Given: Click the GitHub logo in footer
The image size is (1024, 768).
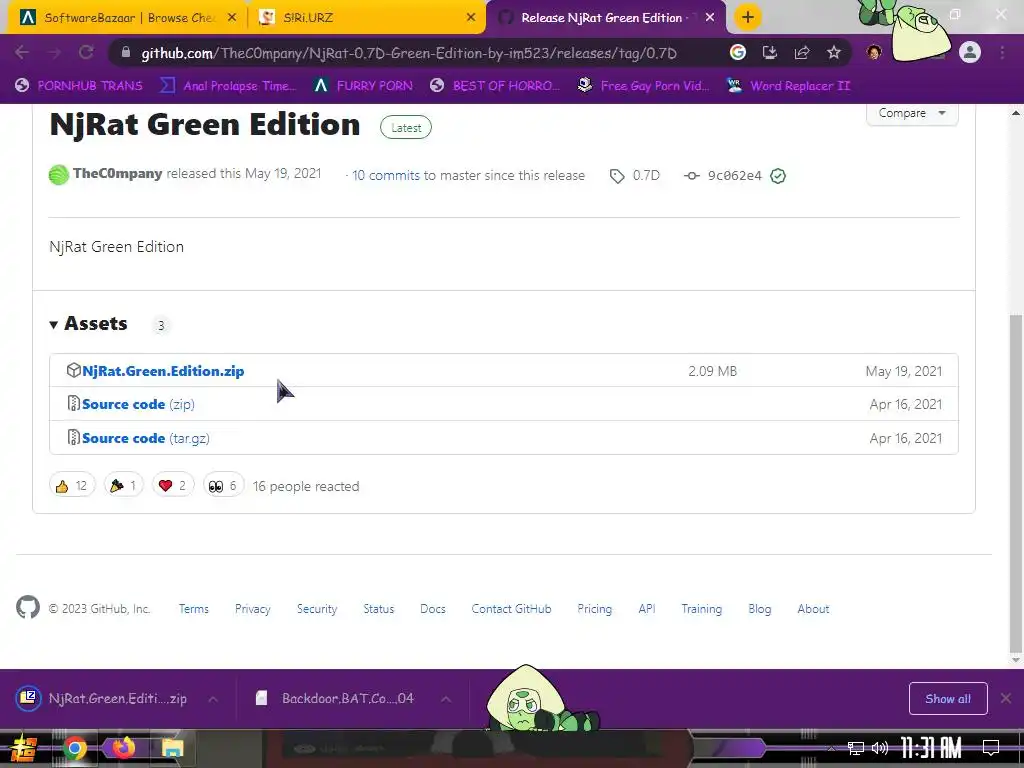Looking at the screenshot, I should coord(28,607).
